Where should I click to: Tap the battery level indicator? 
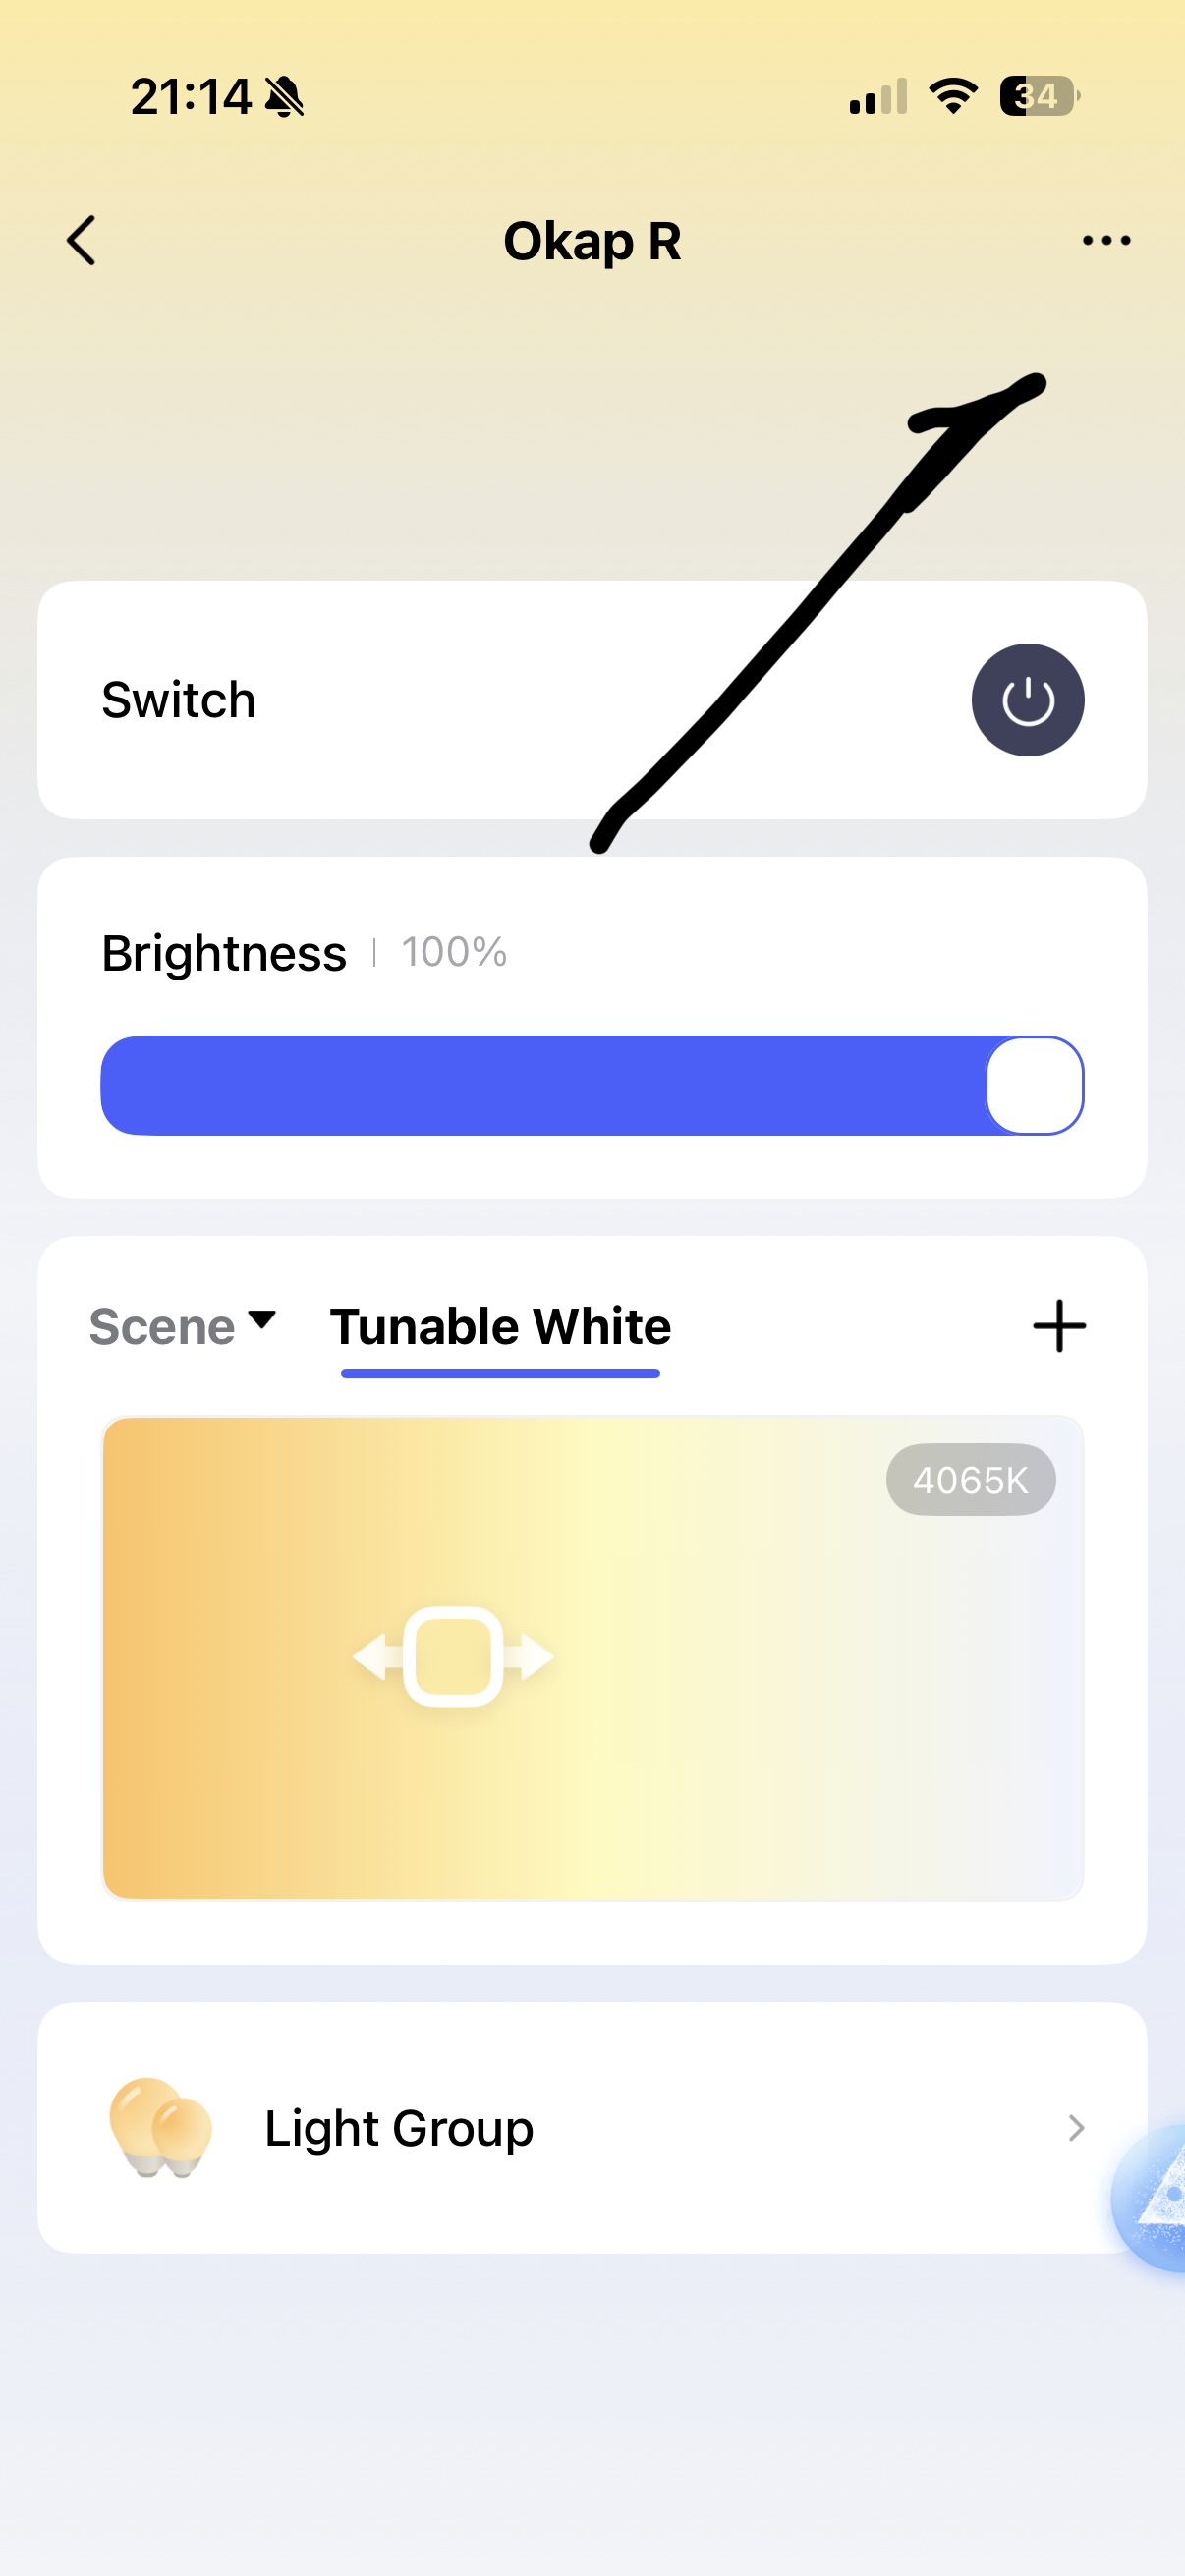(1038, 97)
